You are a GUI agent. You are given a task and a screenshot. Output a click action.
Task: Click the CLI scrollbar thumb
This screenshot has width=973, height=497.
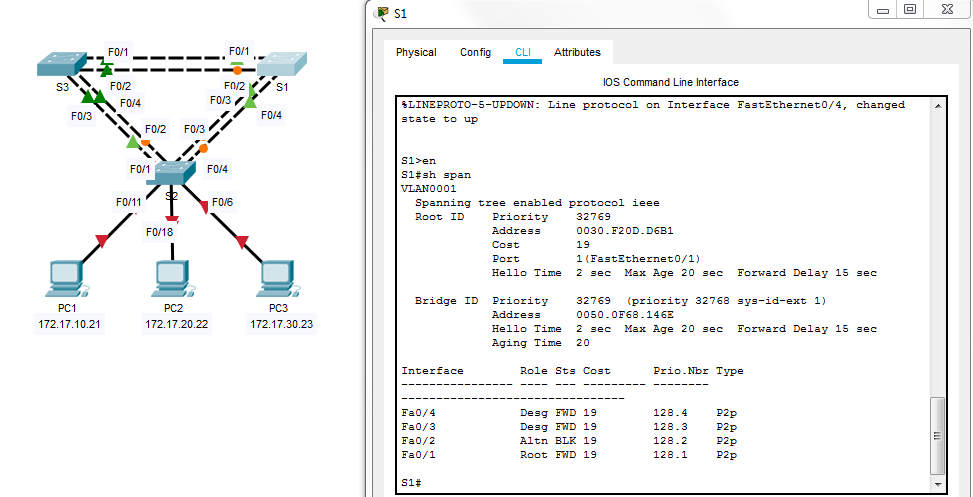(x=938, y=436)
